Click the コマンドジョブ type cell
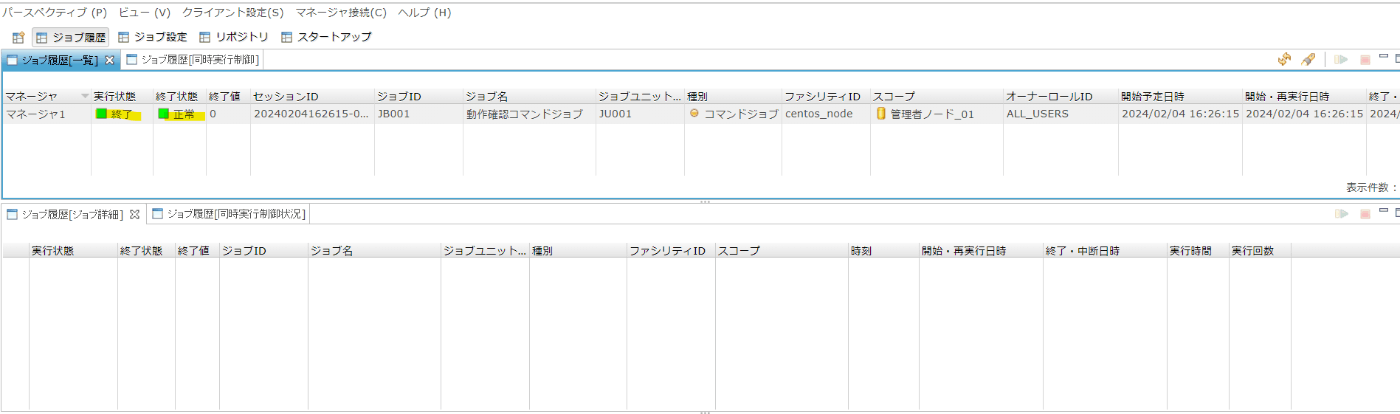 pyautogui.click(x=733, y=114)
